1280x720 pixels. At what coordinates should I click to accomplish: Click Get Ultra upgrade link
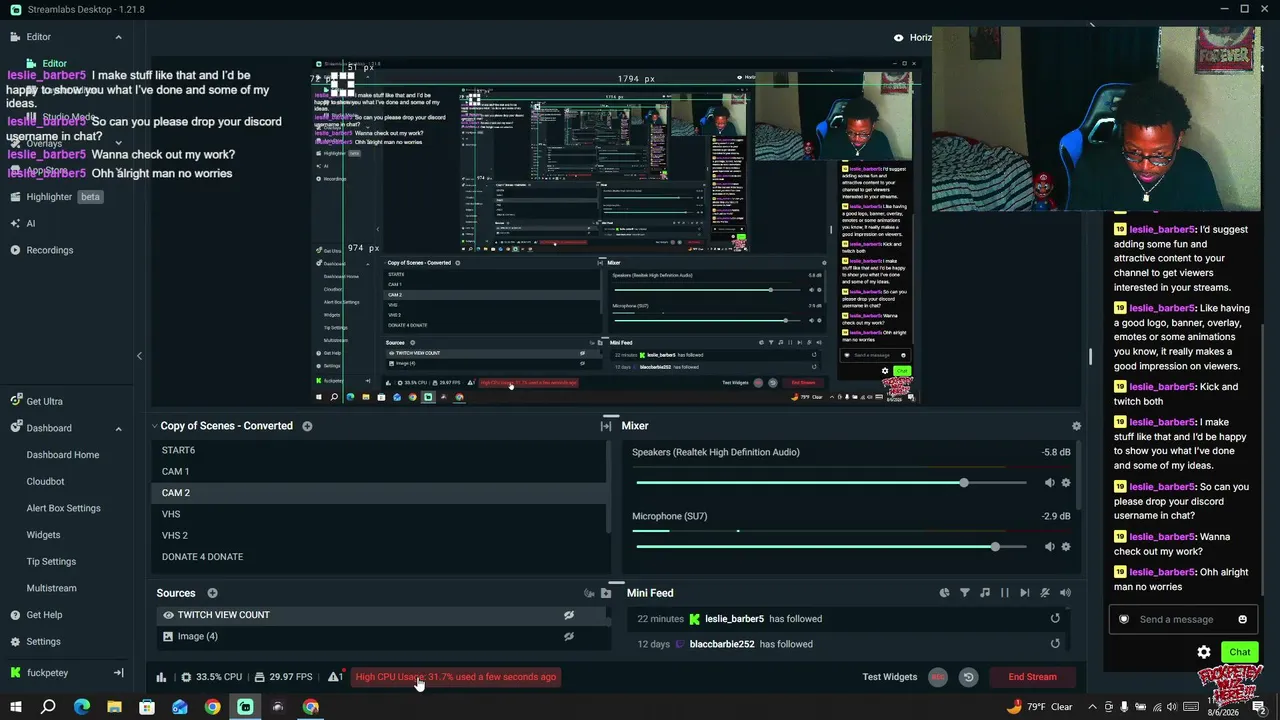pos(37,401)
